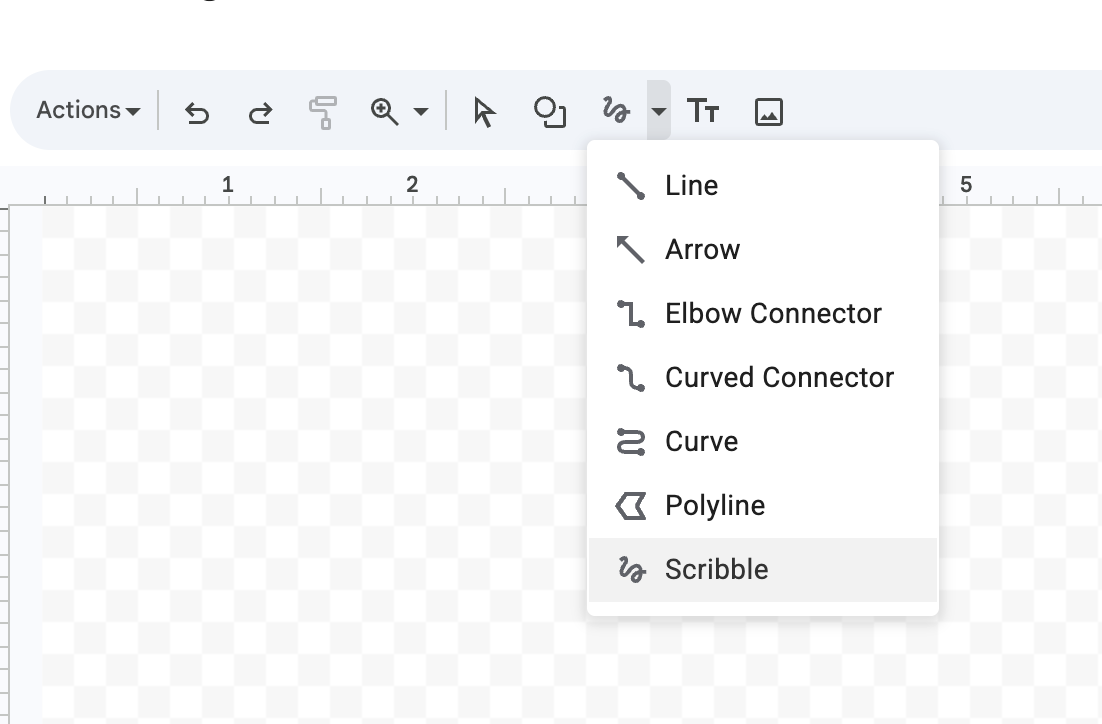Image resolution: width=1102 pixels, height=724 pixels.
Task: Select Scribble from the line menu
Action: pos(716,569)
